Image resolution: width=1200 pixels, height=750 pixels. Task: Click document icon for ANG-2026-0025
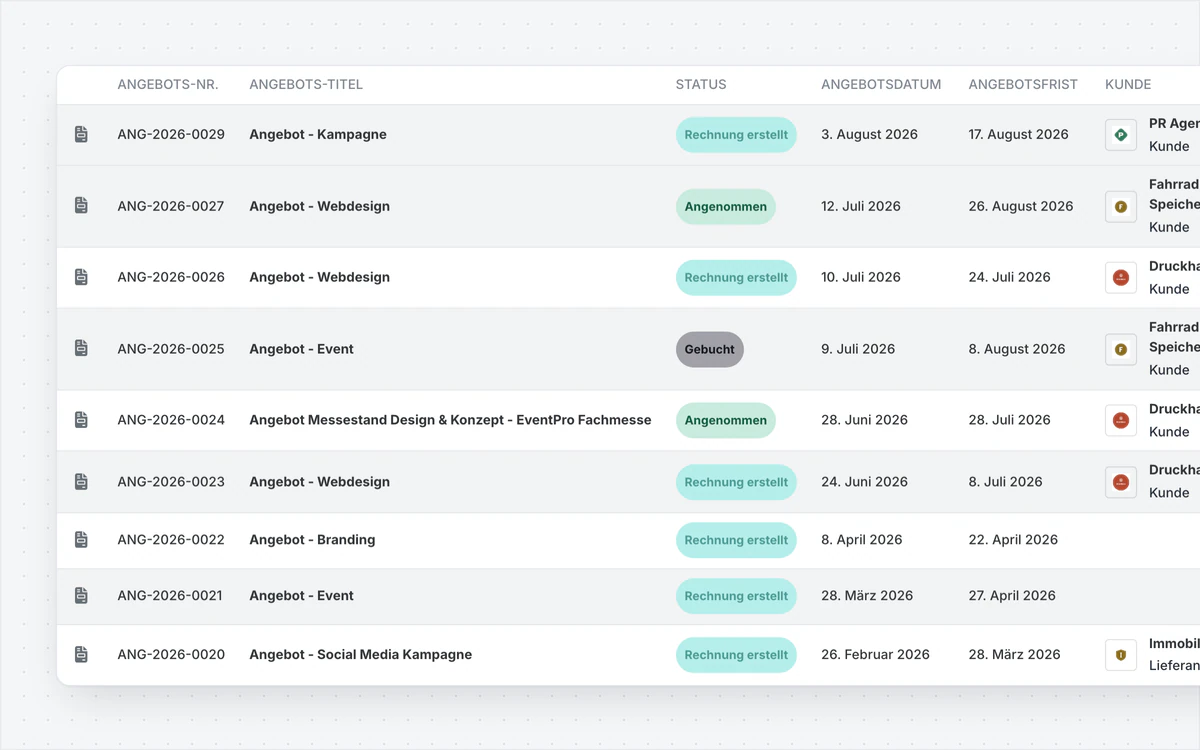[x=81, y=348]
